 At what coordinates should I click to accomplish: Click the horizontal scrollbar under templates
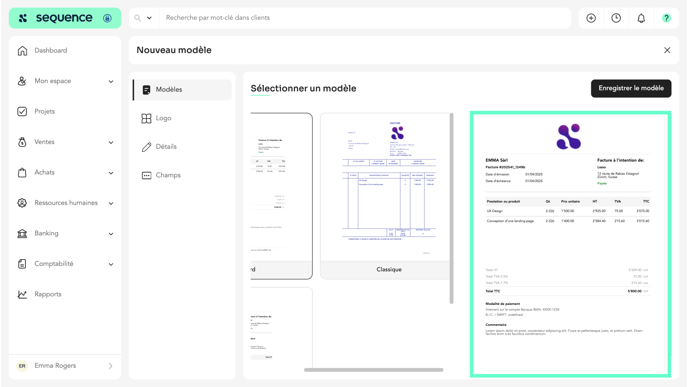[x=373, y=370]
